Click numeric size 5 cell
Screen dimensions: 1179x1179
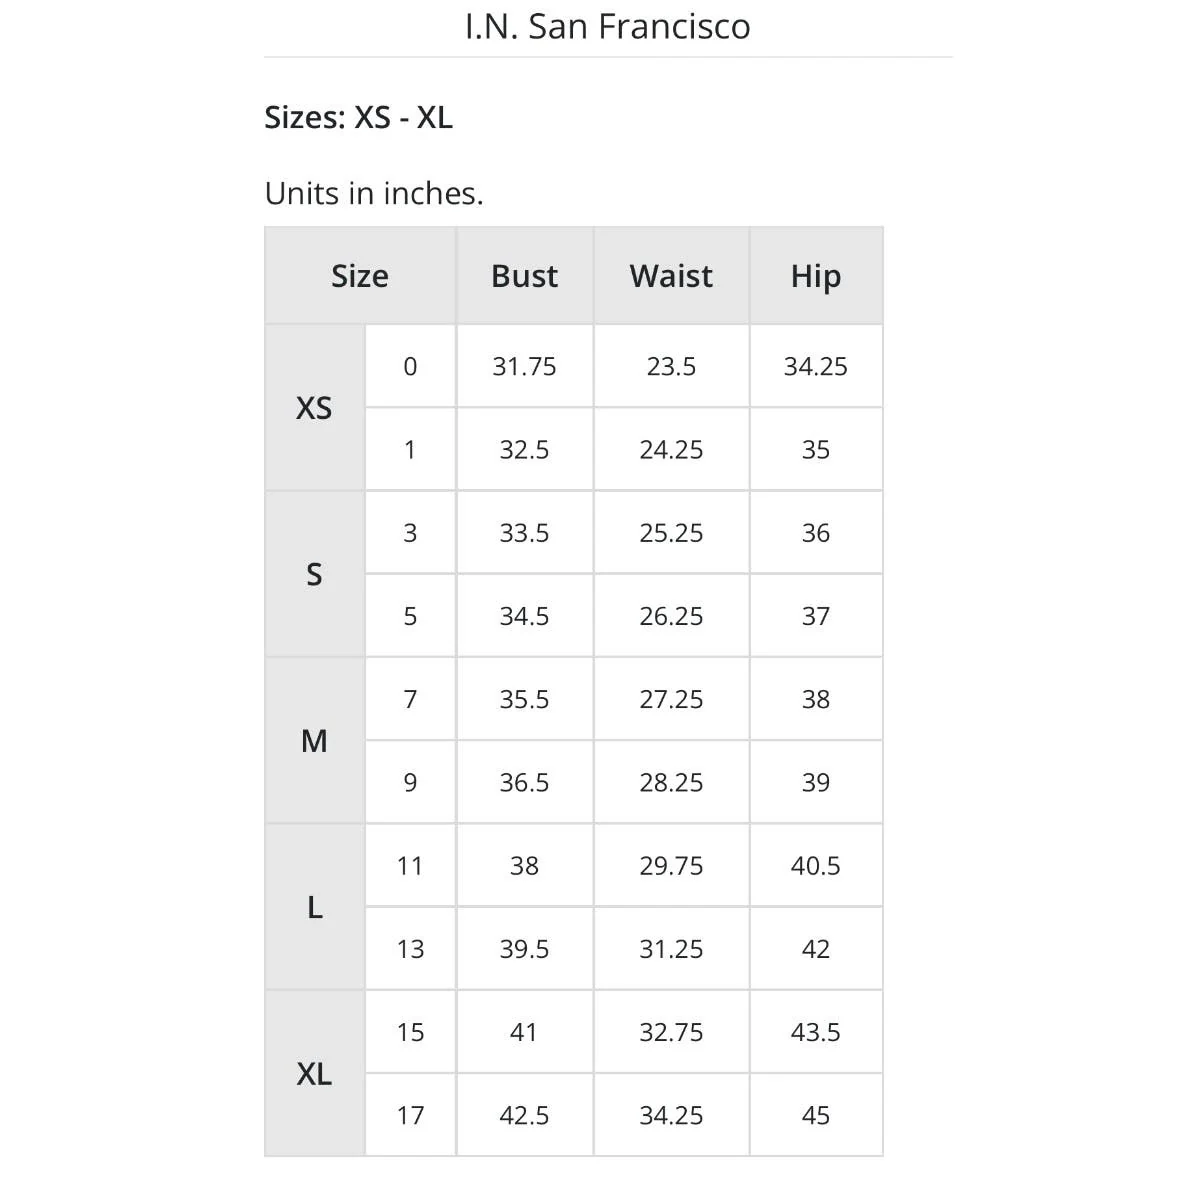(411, 616)
